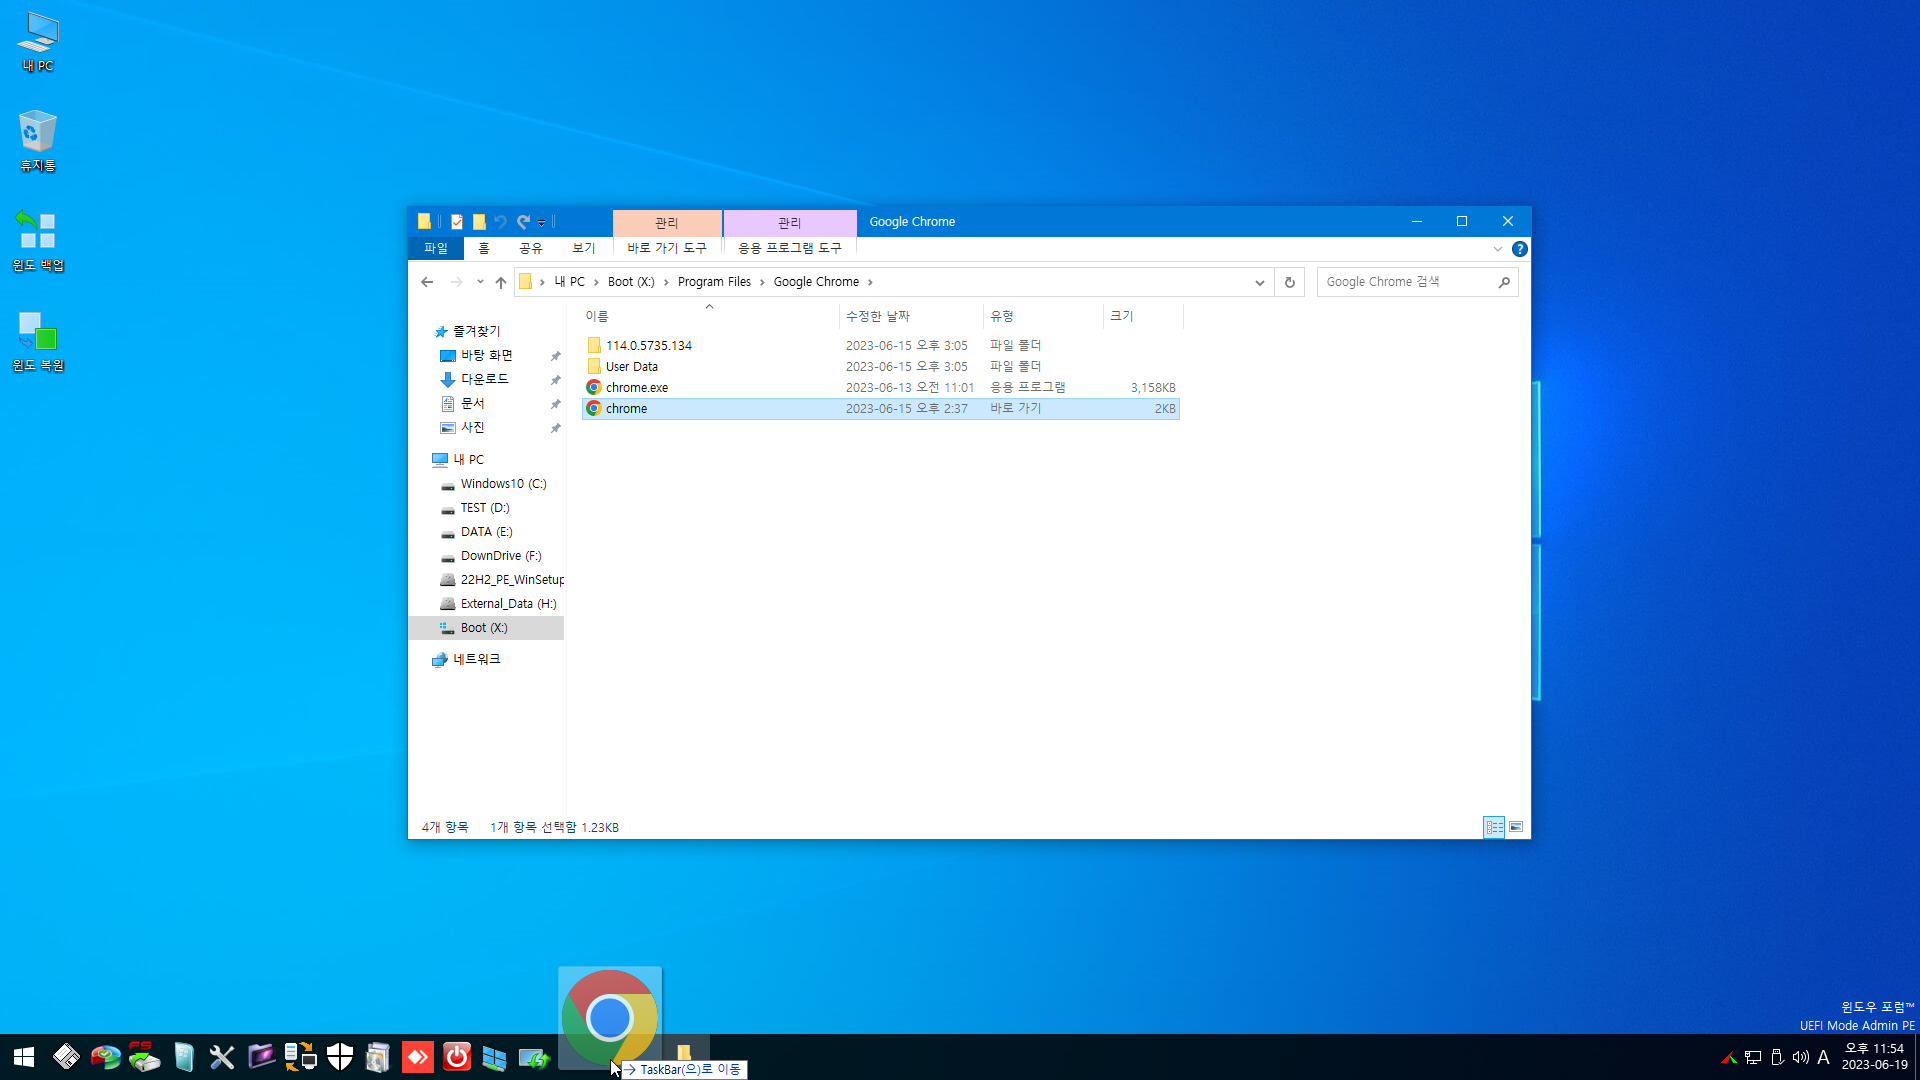Click the taskbar clock showing 오후 11:54
This screenshot has height=1080, width=1920.
pyautogui.click(x=1874, y=1057)
